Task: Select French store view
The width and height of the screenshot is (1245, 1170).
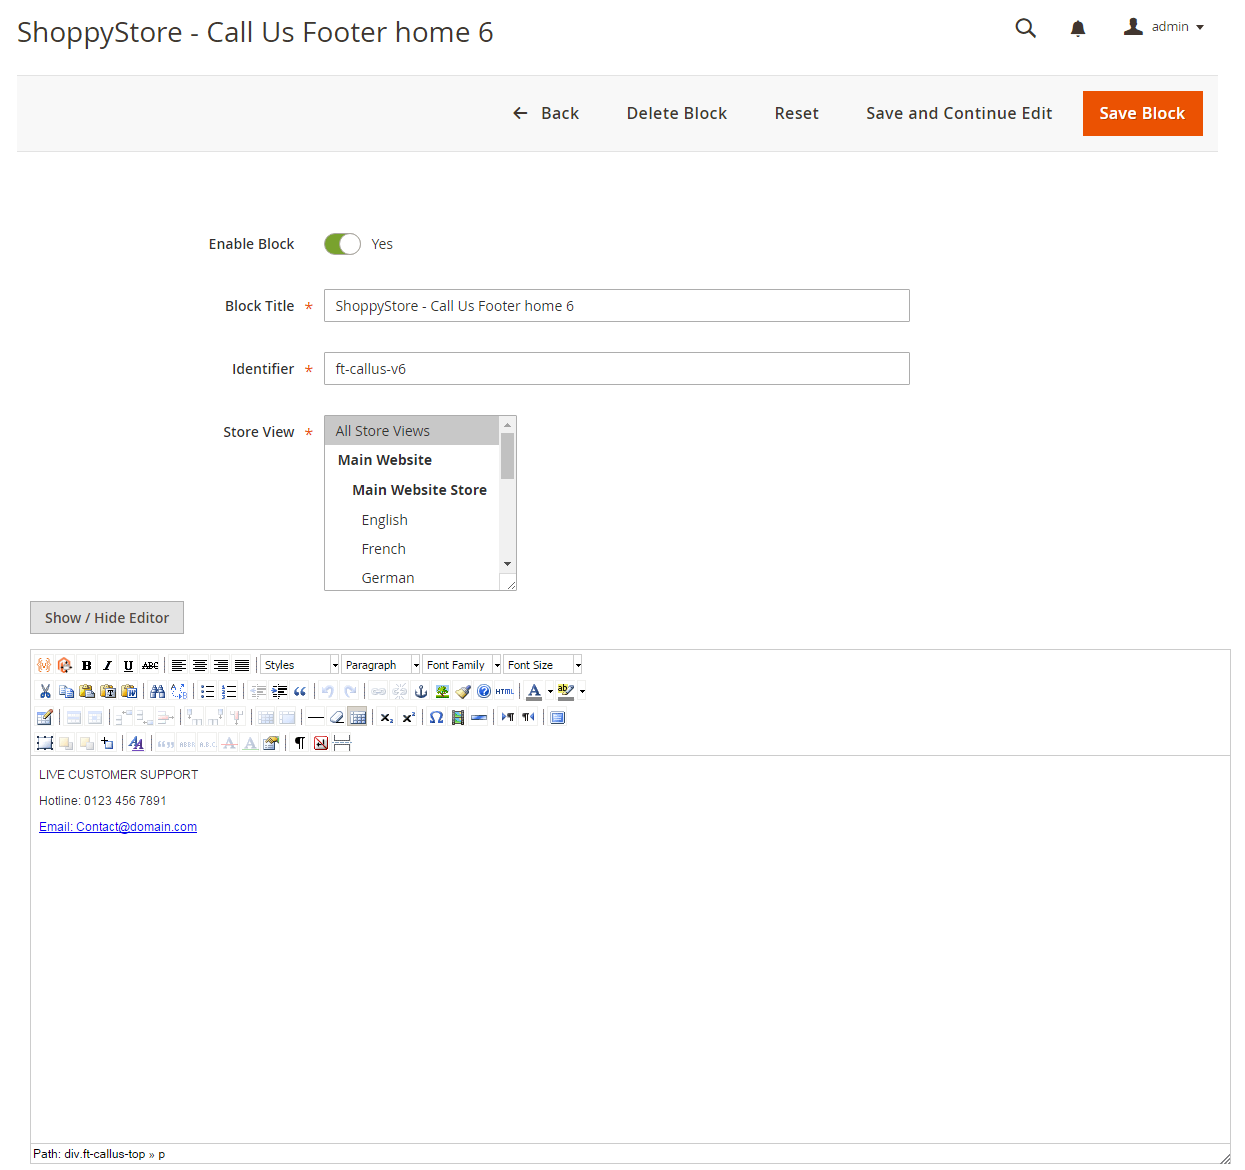Action: [x=412, y=549]
